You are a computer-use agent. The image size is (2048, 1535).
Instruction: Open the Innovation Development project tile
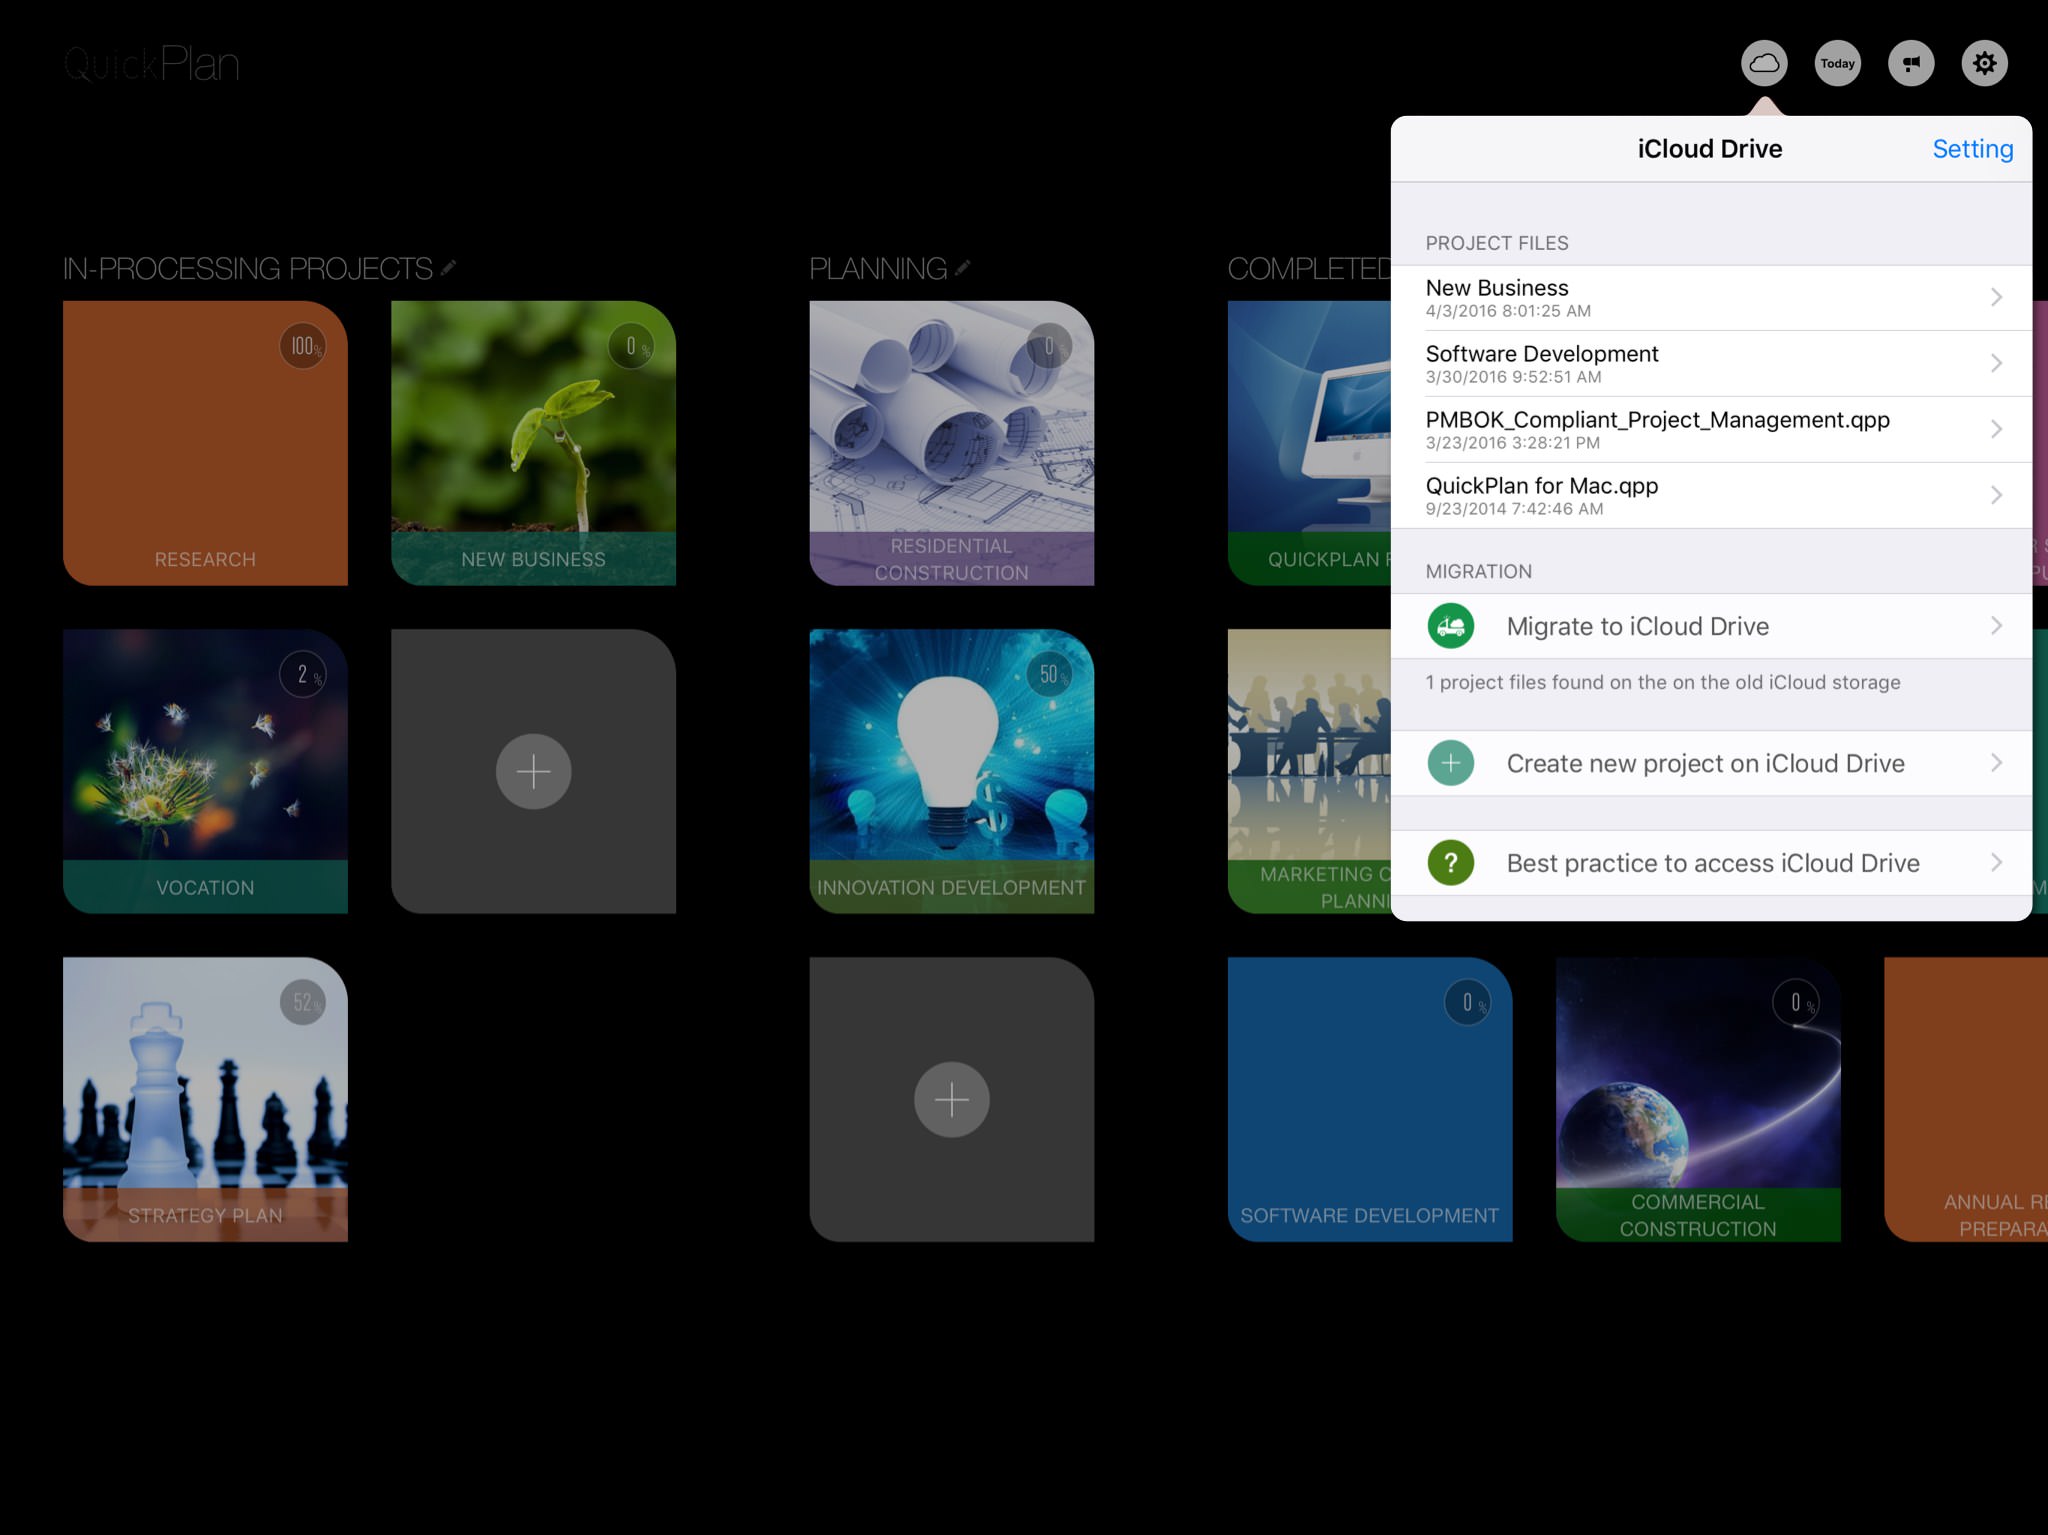coord(951,760)
